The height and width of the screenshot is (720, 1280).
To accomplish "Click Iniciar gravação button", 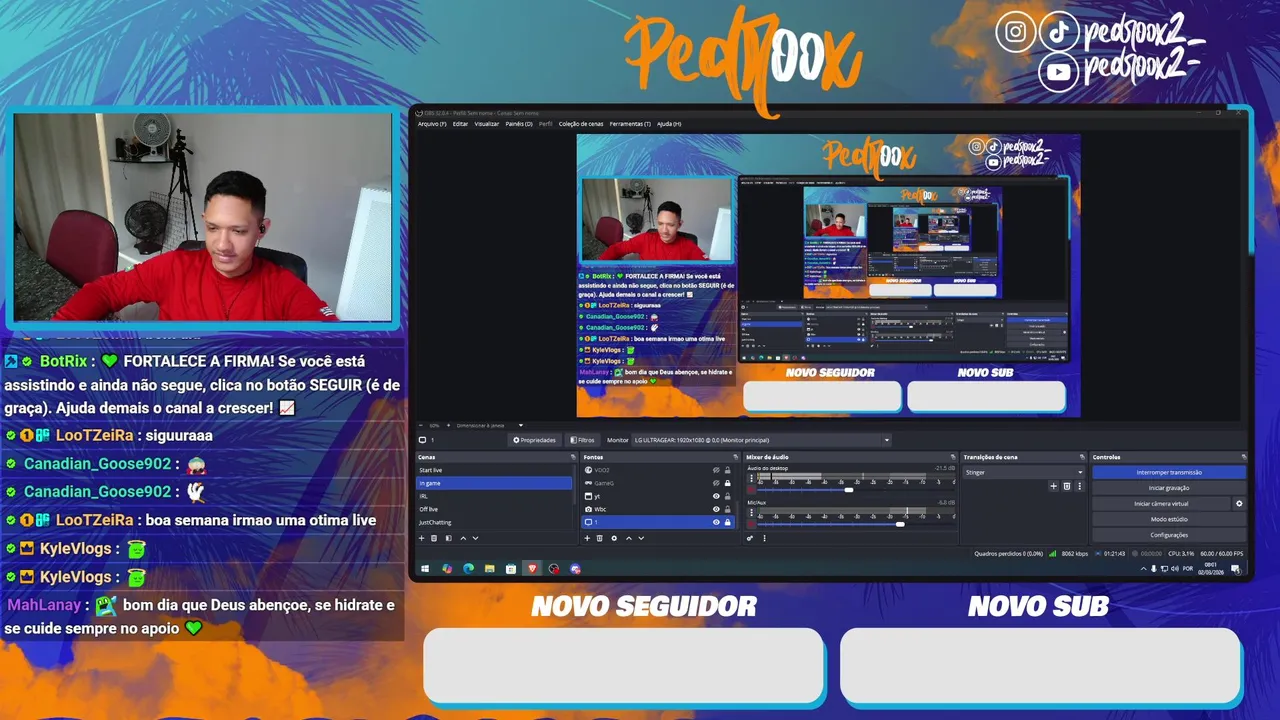I will pyautogui.click(x=1169, y=488).
